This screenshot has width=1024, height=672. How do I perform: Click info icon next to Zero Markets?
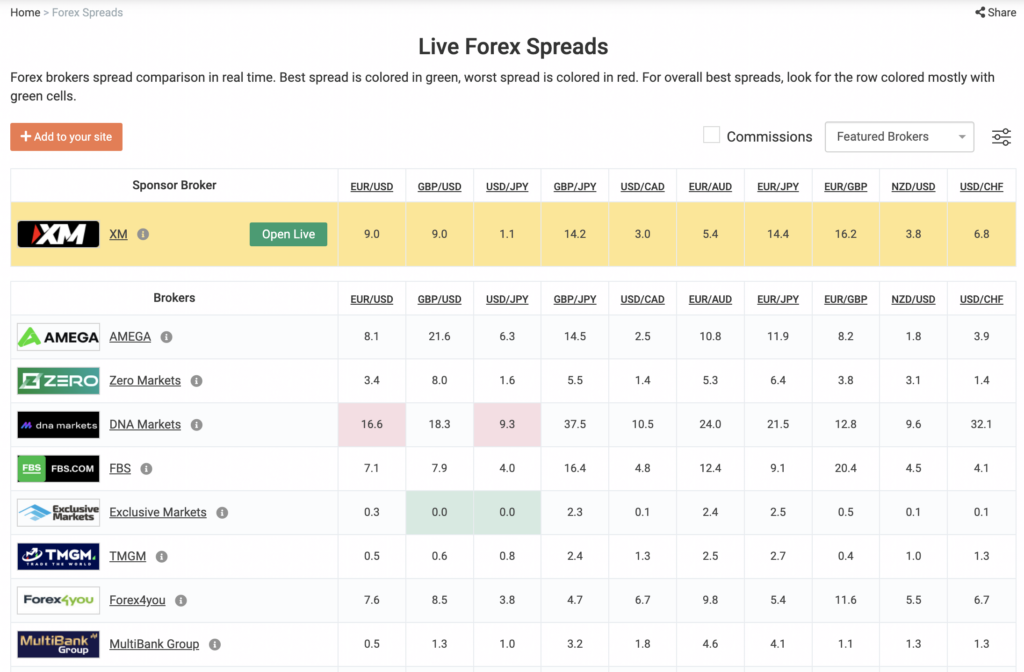coord(197,381)
